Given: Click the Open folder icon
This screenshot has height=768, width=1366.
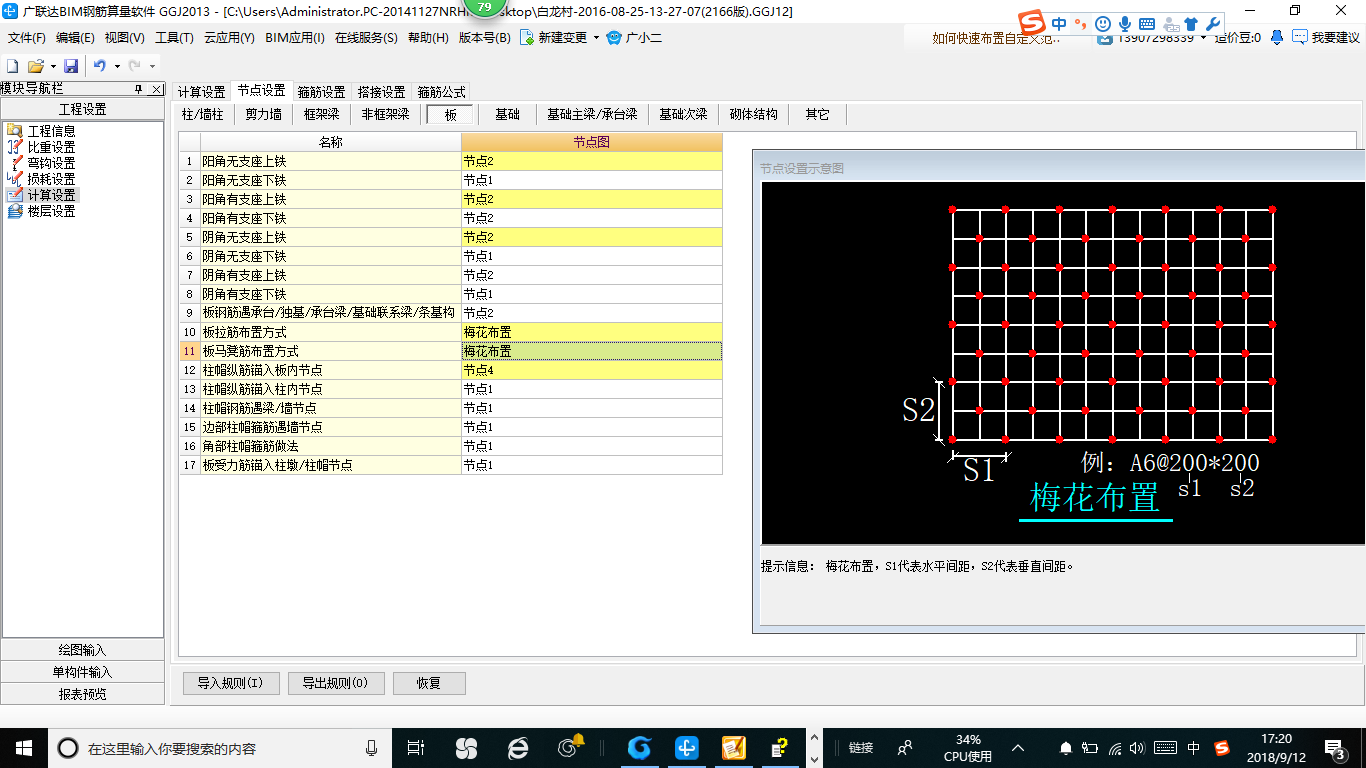Looking at the screenshot, I should (35, 66).
